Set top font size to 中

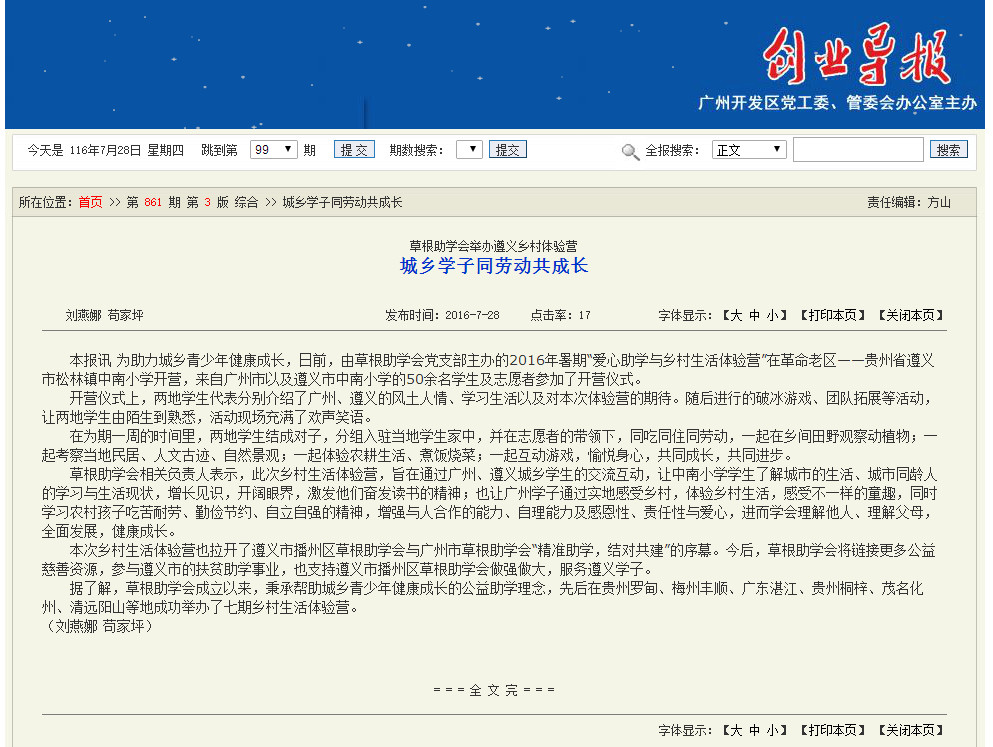click(x=754, y=315)
